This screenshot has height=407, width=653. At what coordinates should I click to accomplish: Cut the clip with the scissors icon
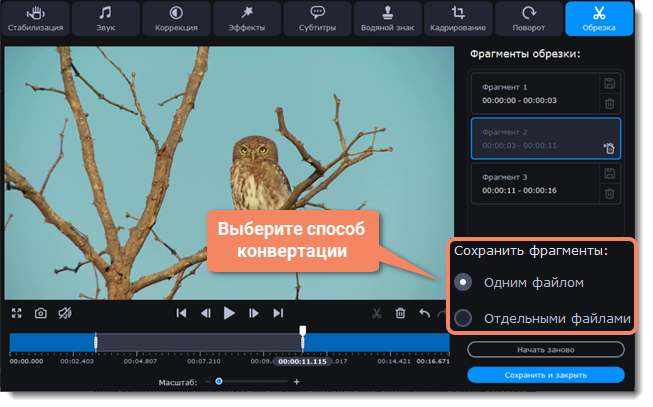377,313
